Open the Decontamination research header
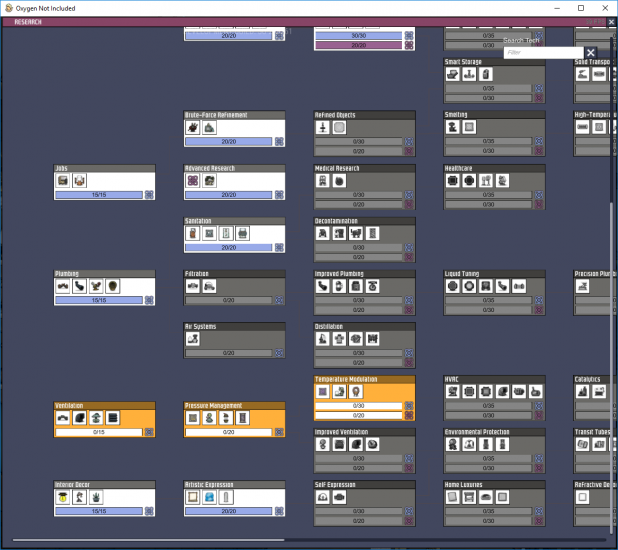 365,221
